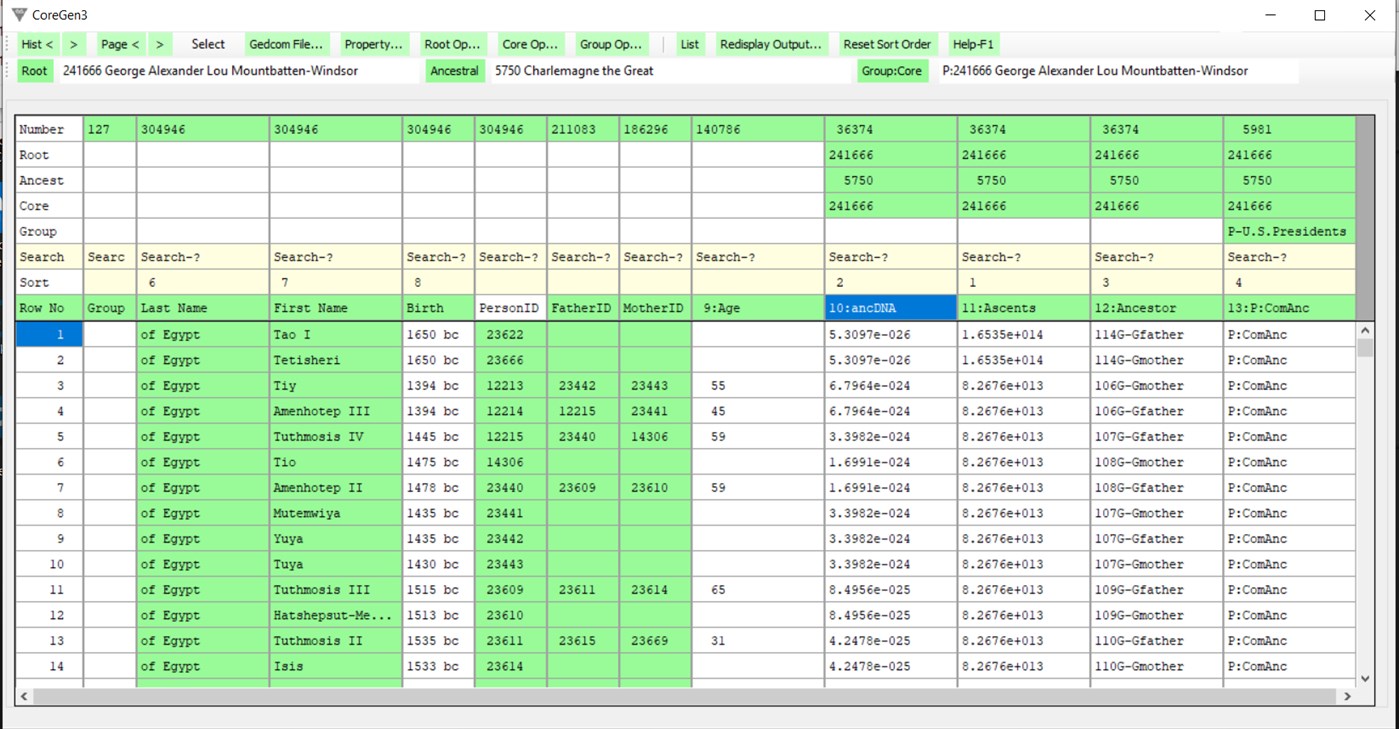
Task: Open the Redisplay Output dialog
Action: [x=770, y=44]
